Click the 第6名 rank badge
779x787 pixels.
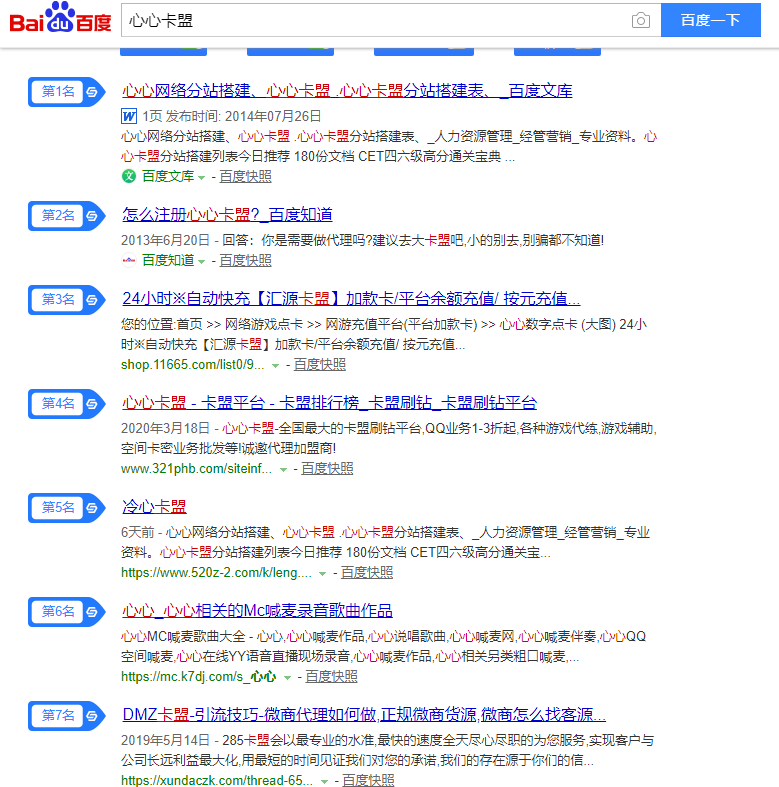(66, 611)
